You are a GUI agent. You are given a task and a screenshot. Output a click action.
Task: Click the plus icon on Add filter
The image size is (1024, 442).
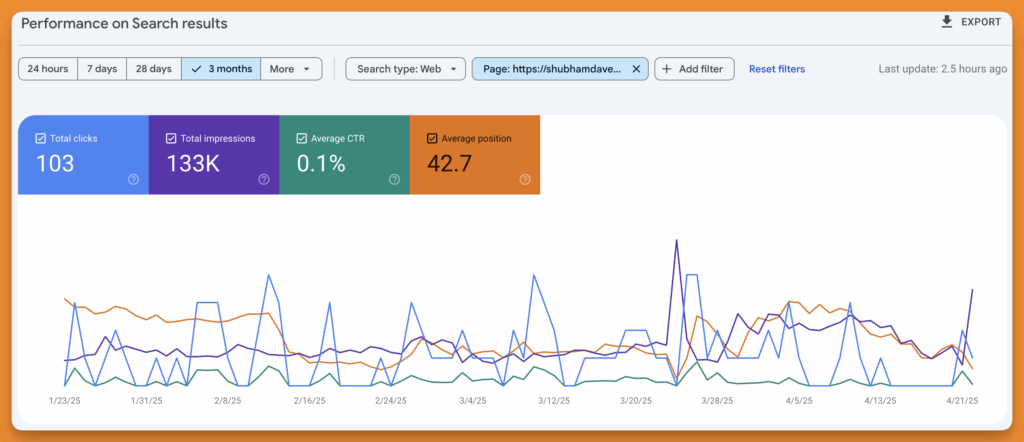(667, 69)
